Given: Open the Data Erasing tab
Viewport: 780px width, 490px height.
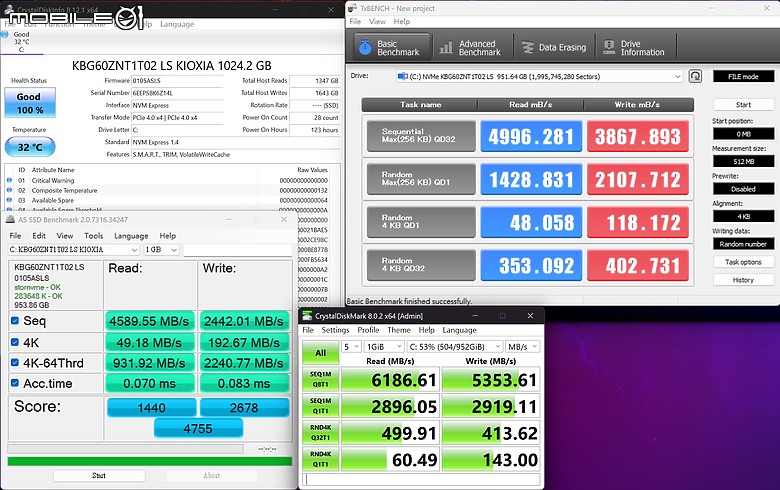Looking at the screenshot, I should tap(554, 47).
